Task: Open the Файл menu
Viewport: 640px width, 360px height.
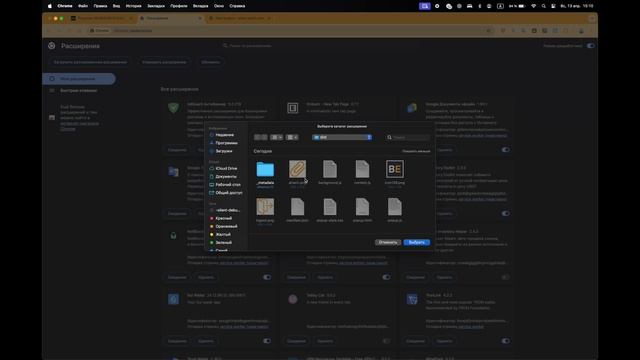Action: [x=83, y=6]
